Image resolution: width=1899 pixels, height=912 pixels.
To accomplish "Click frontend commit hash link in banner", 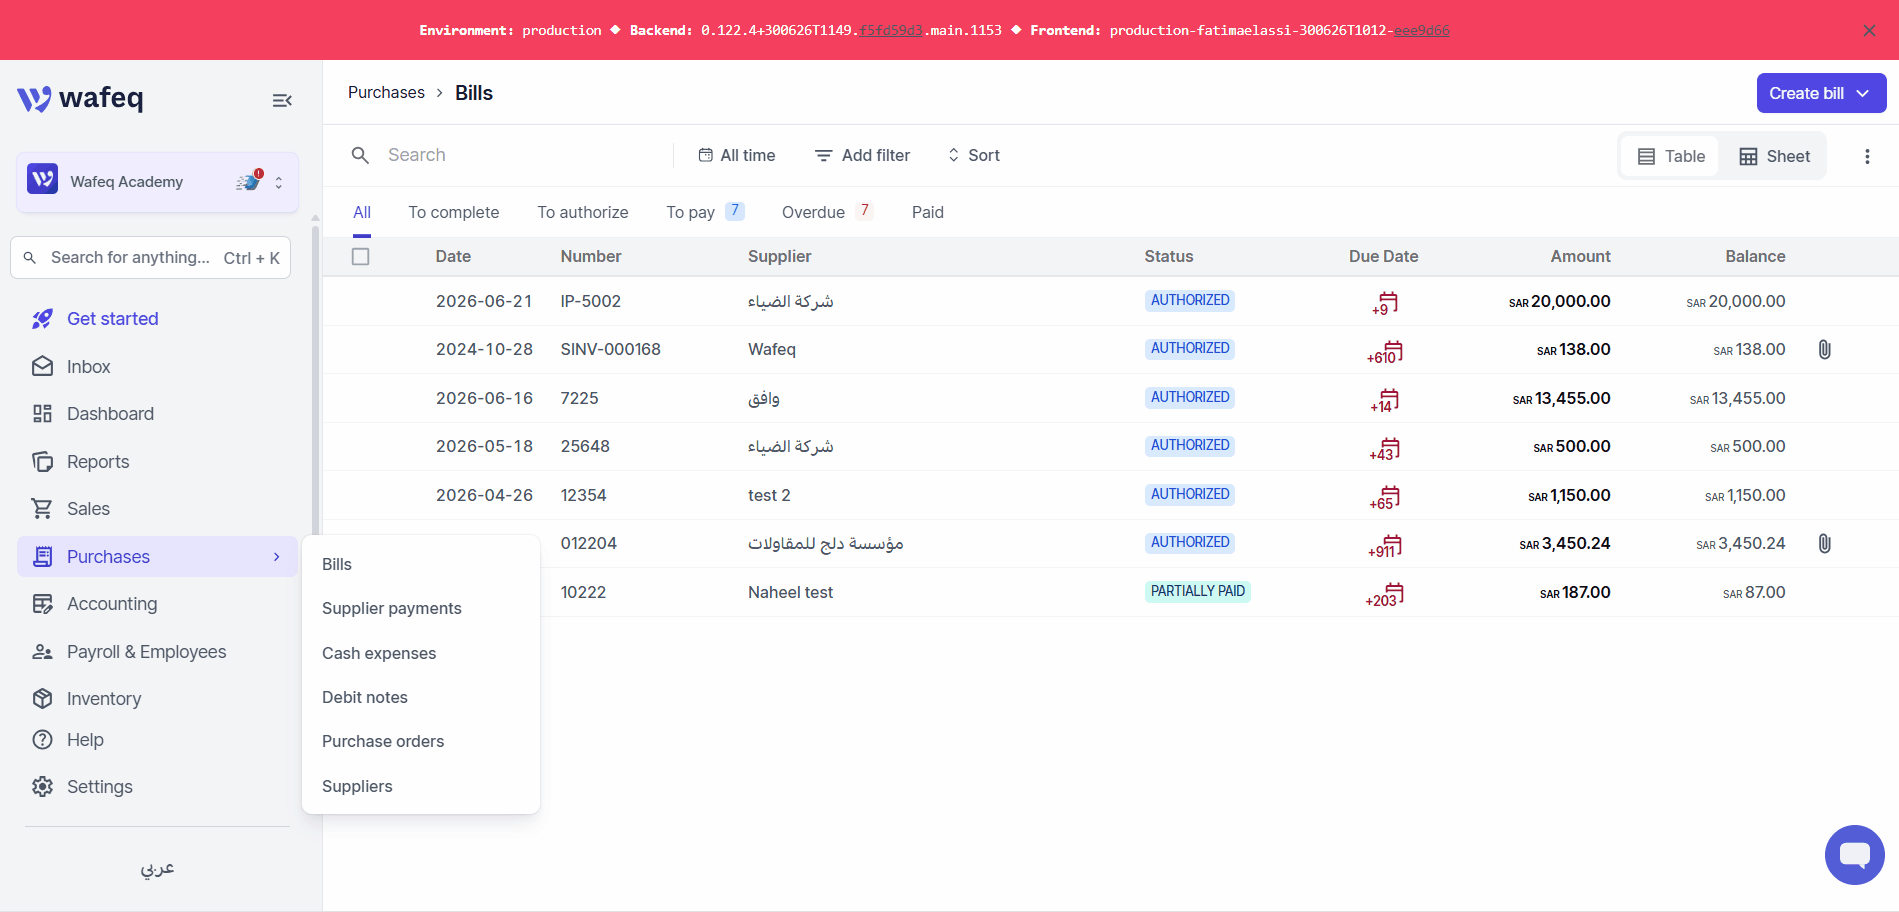I will pos(1422,31).
